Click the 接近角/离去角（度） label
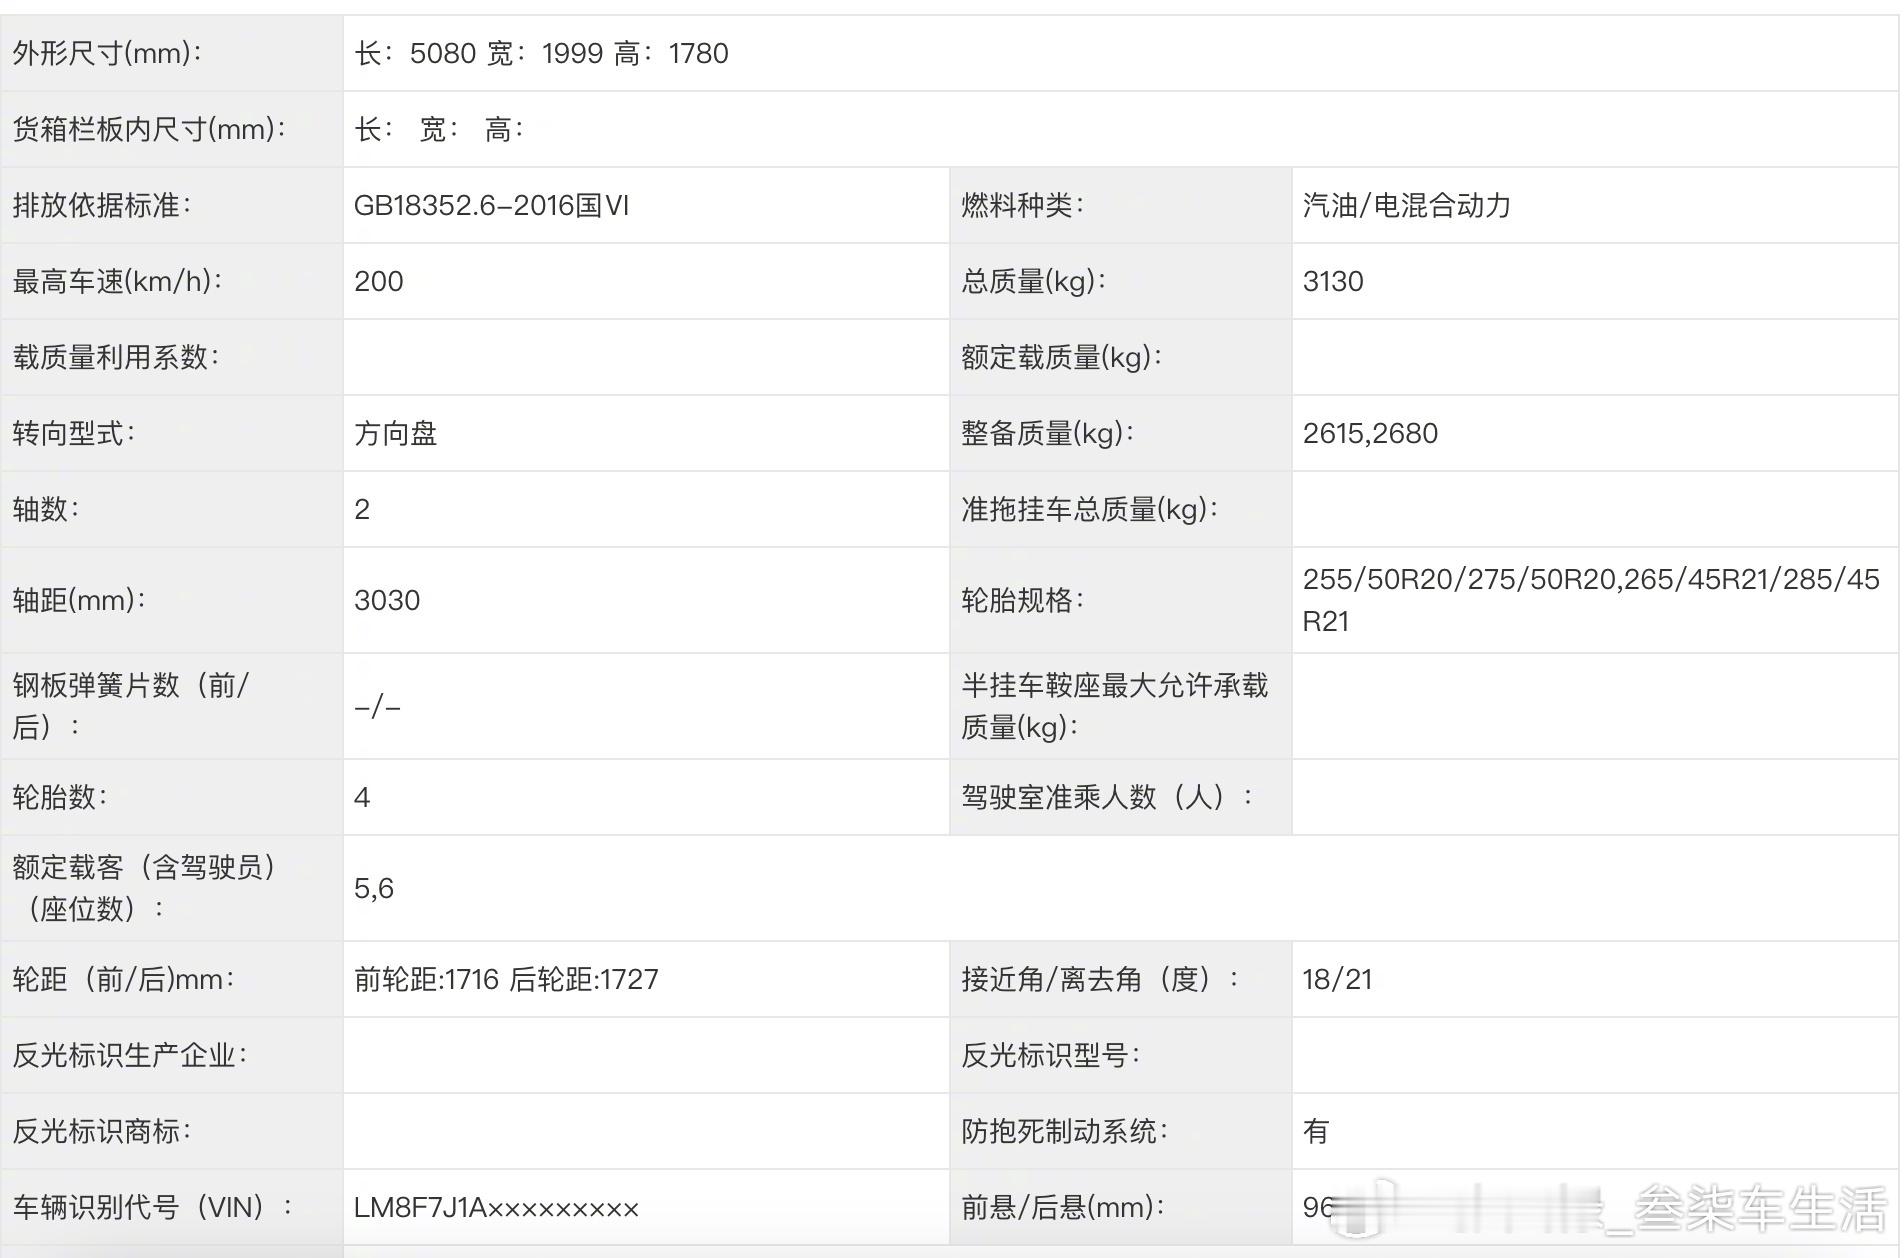This screenshot has height=1258, width=1904. pos(1100,979)
